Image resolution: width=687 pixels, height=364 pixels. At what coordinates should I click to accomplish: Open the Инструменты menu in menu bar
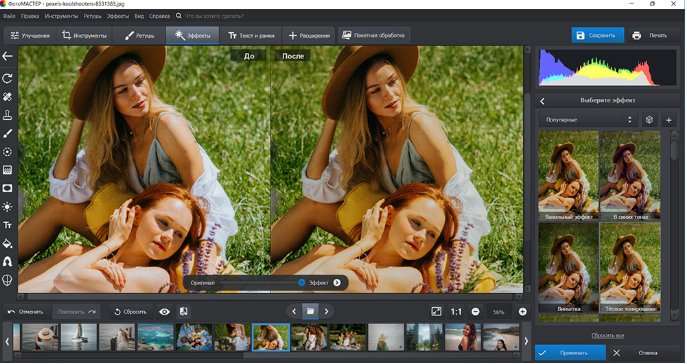click(61, 16)
